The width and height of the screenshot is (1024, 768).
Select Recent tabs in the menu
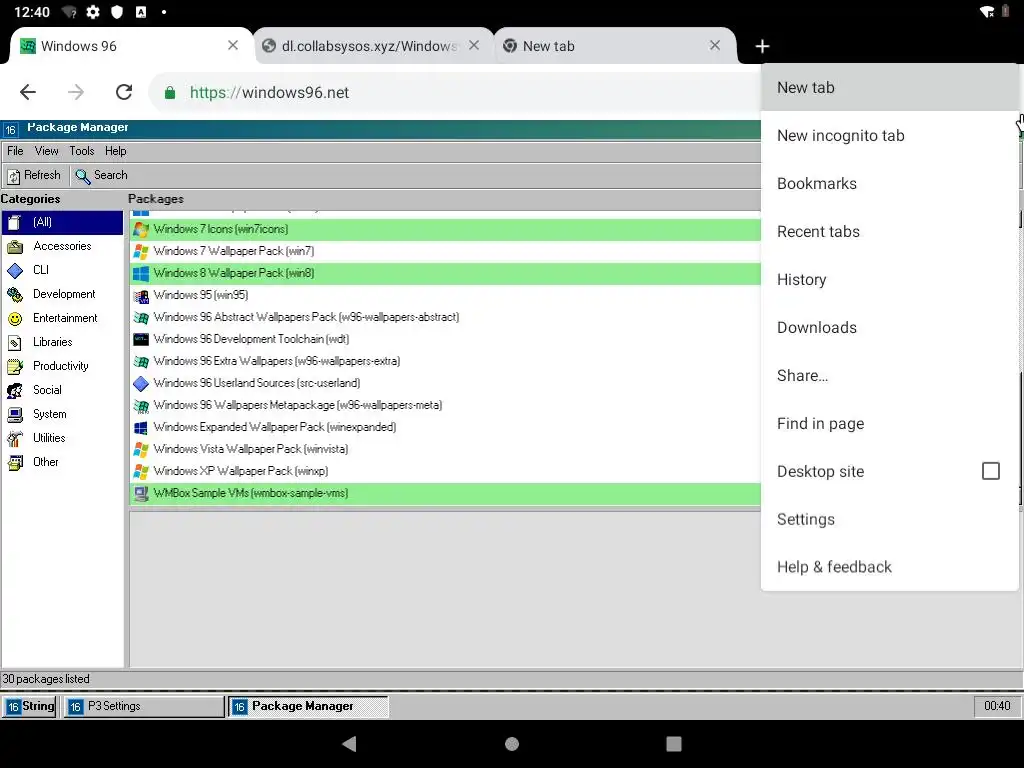(889, 232)
